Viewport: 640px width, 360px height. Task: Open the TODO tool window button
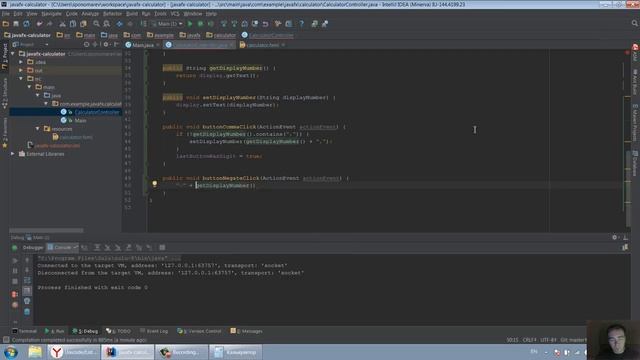tap(118, 331)
